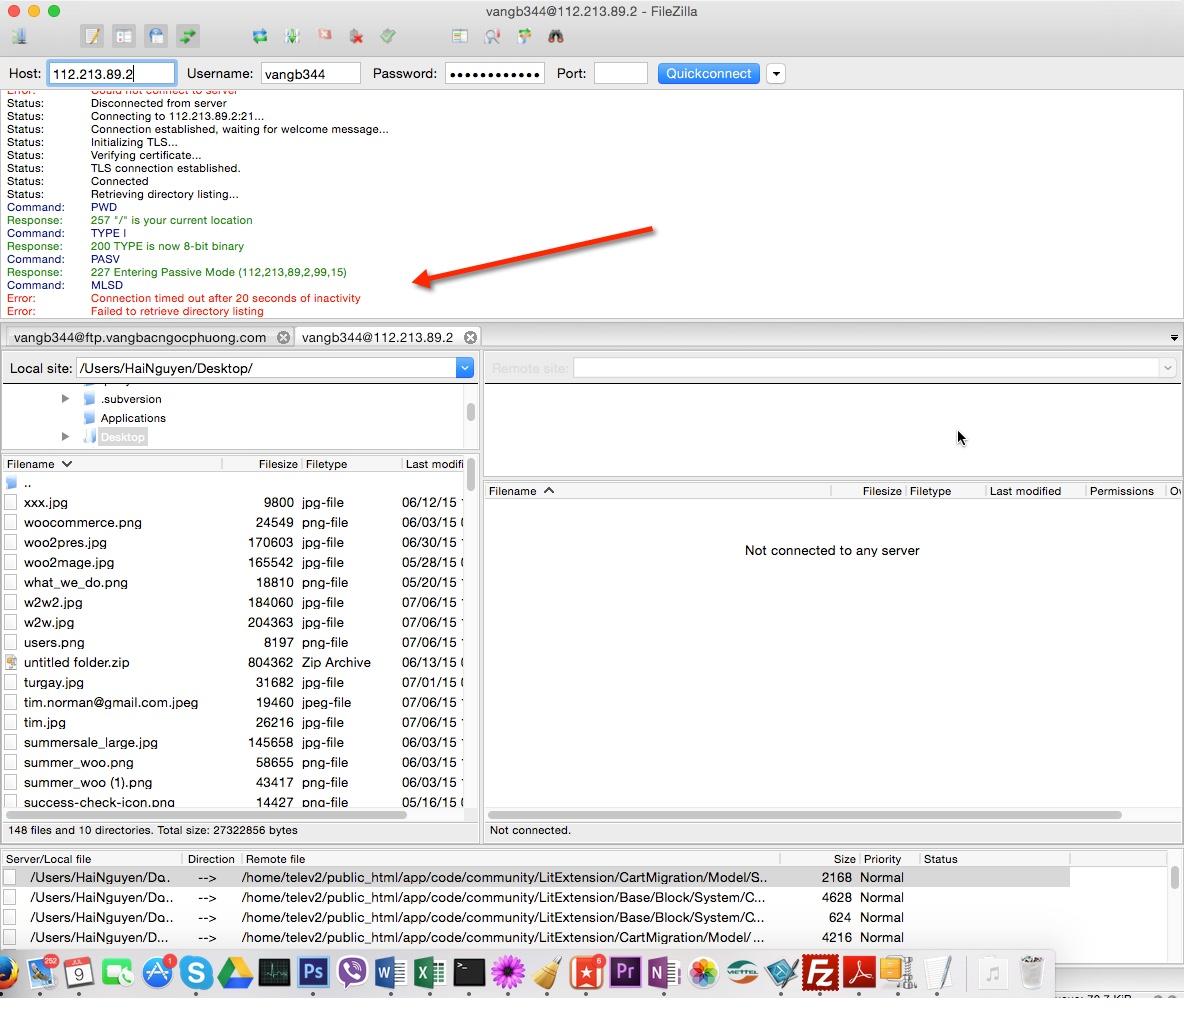Open the Site Manager
The image size is (1184, 1009).
pyautogui.click(x=20, y=35)
